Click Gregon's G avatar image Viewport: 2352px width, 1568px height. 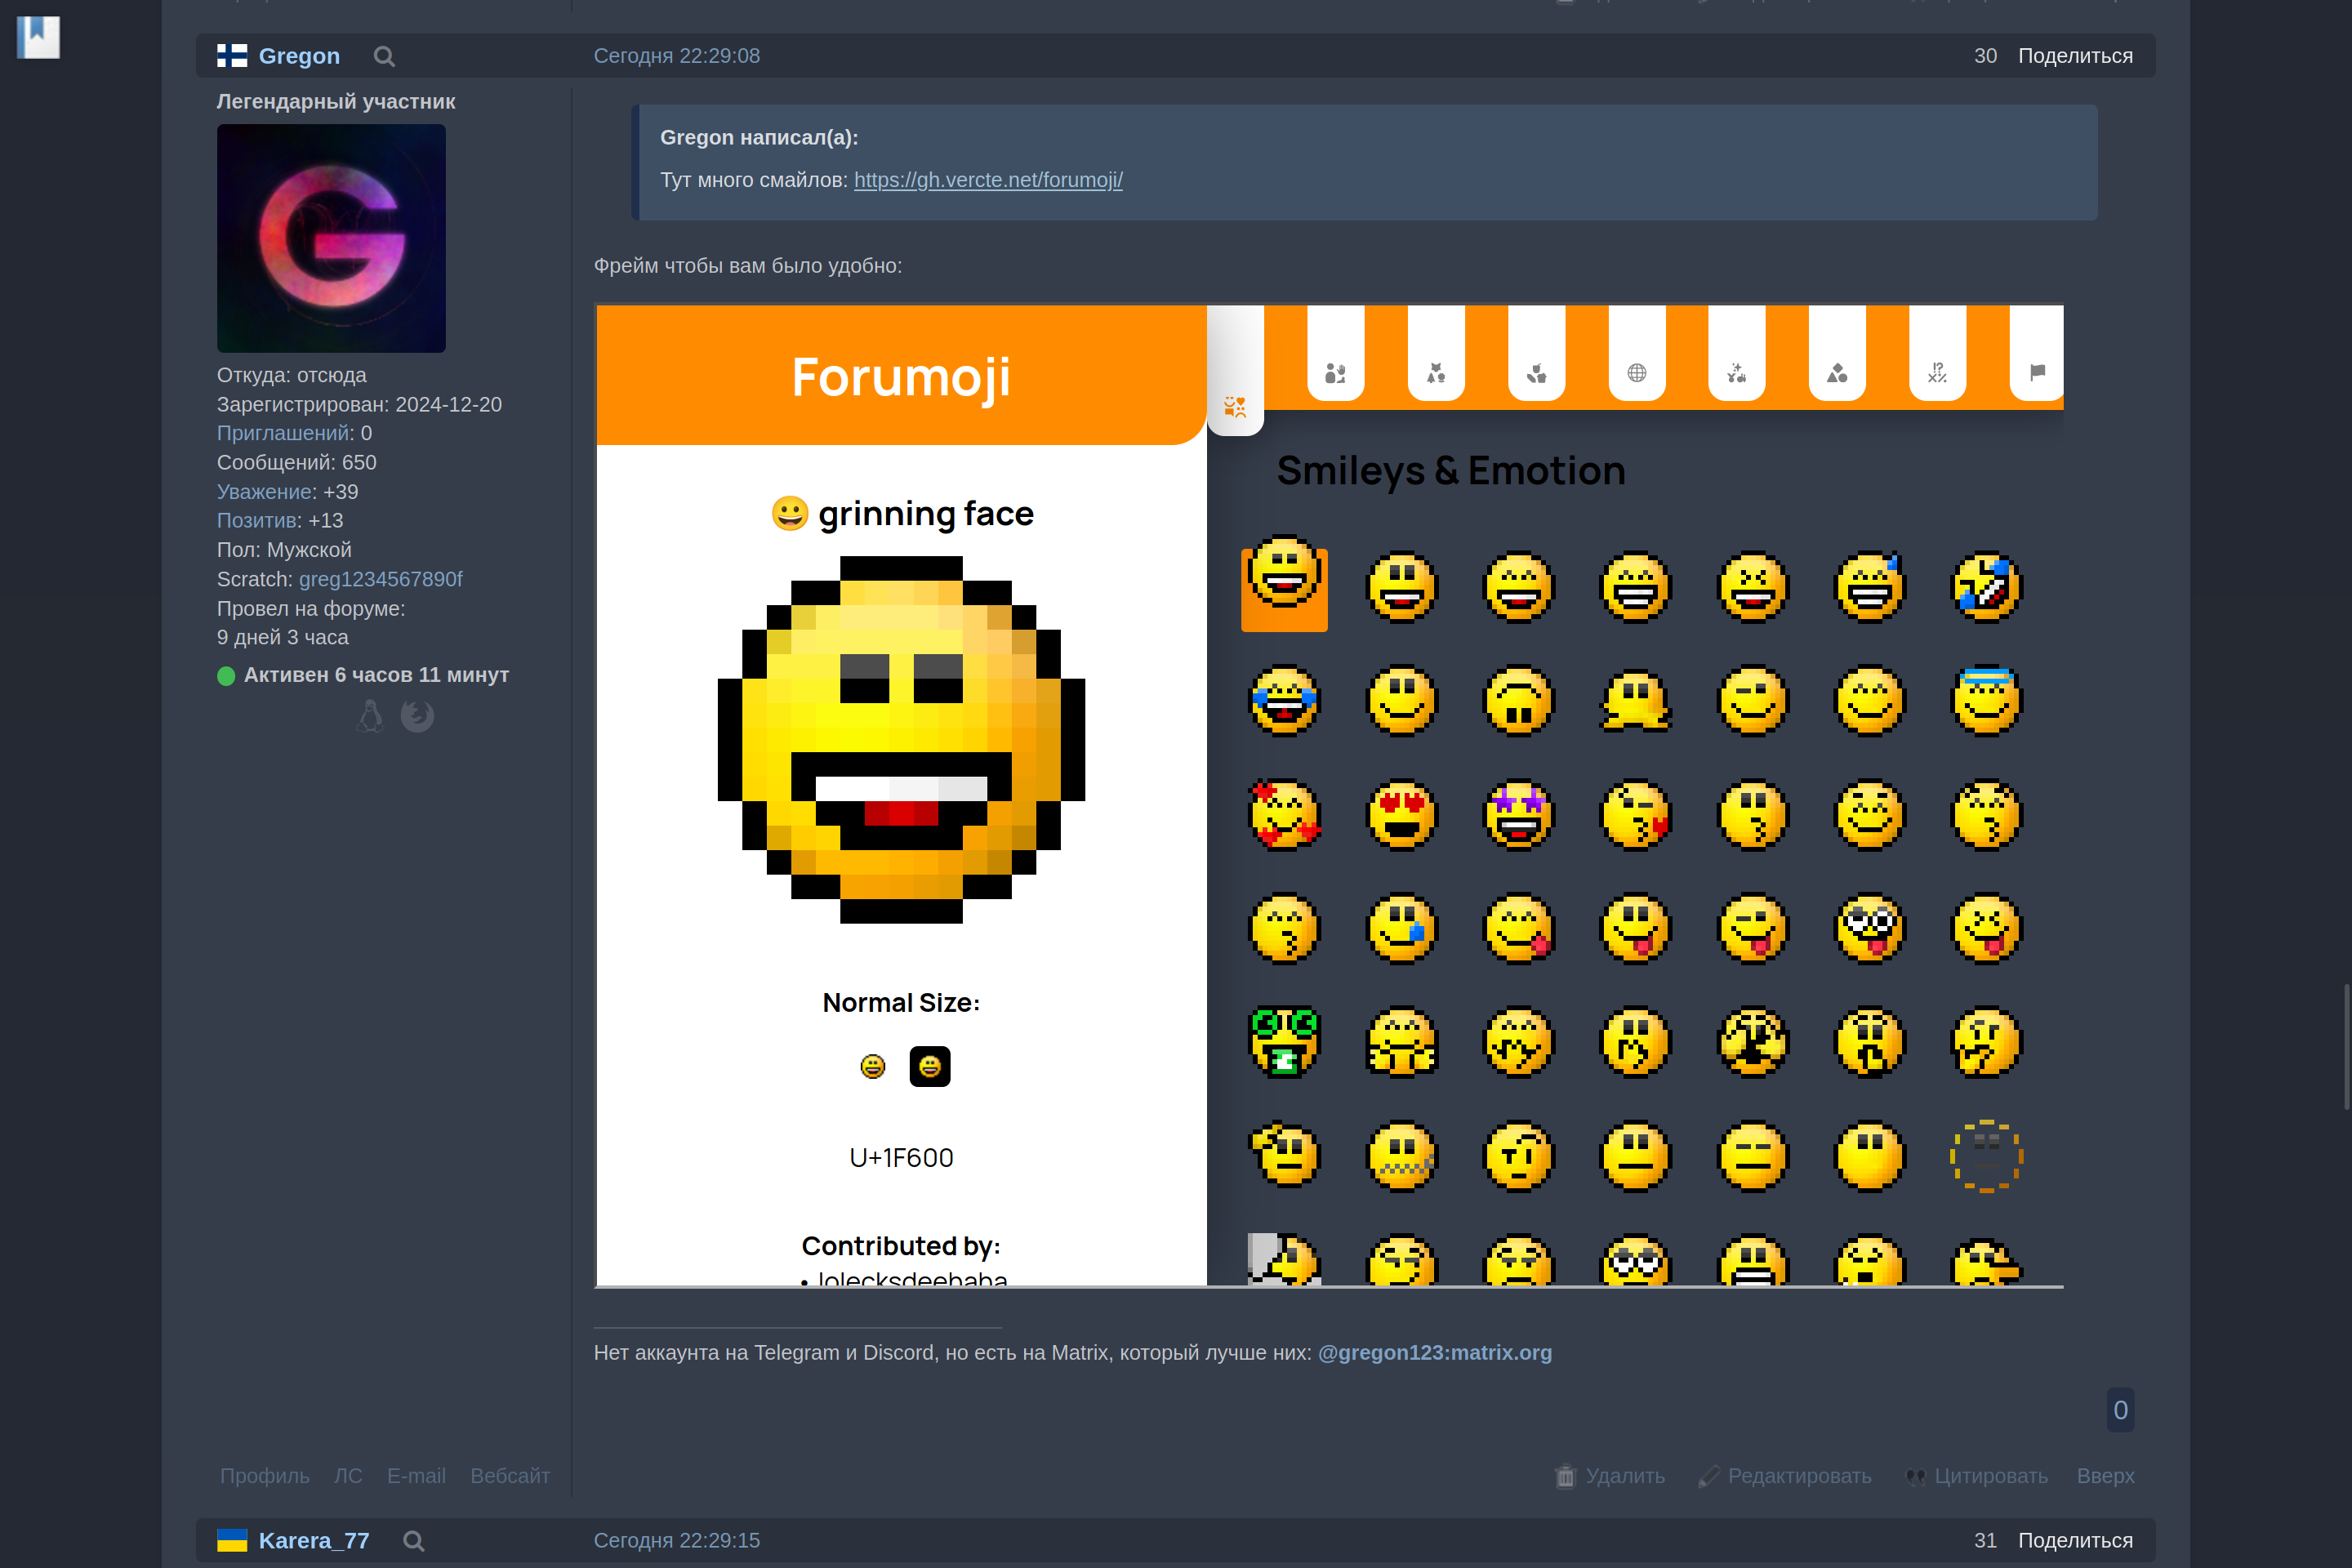[x=331, y=238]
